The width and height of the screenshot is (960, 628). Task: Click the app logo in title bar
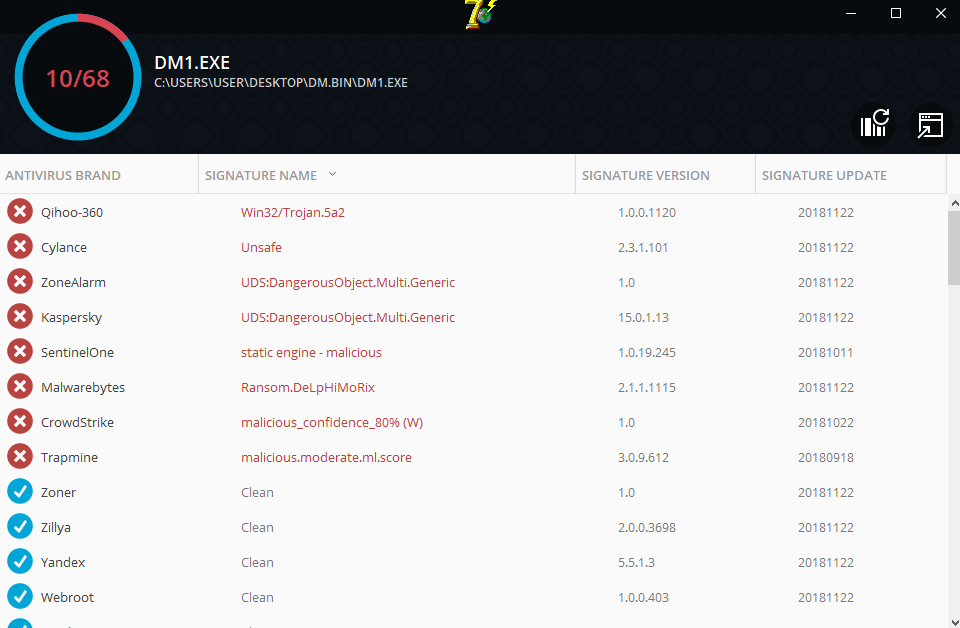480,14
